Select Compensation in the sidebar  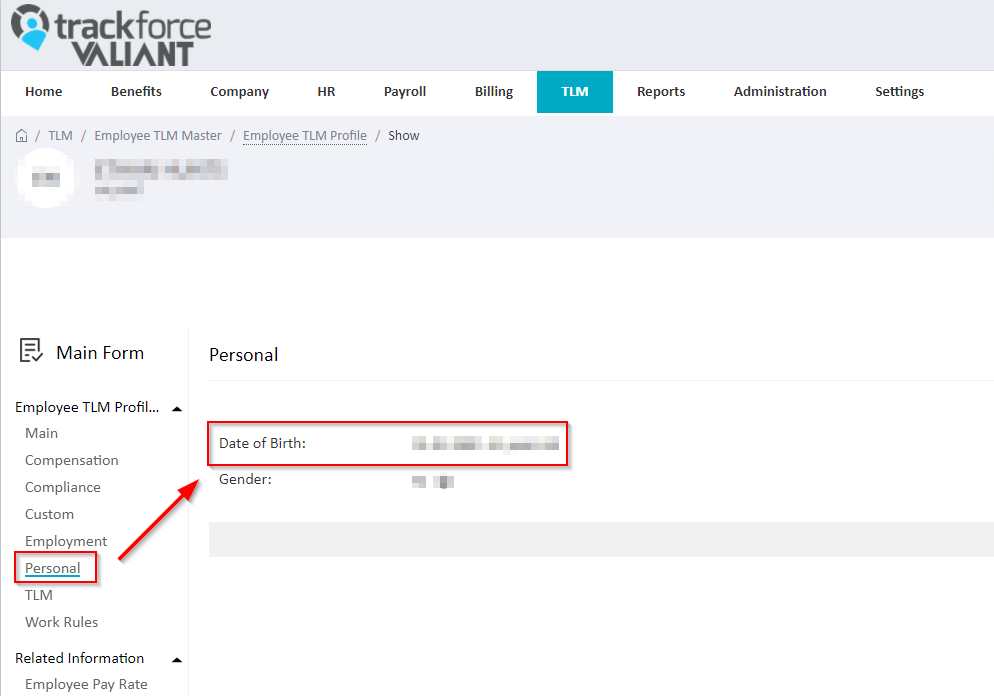[72, 460]
